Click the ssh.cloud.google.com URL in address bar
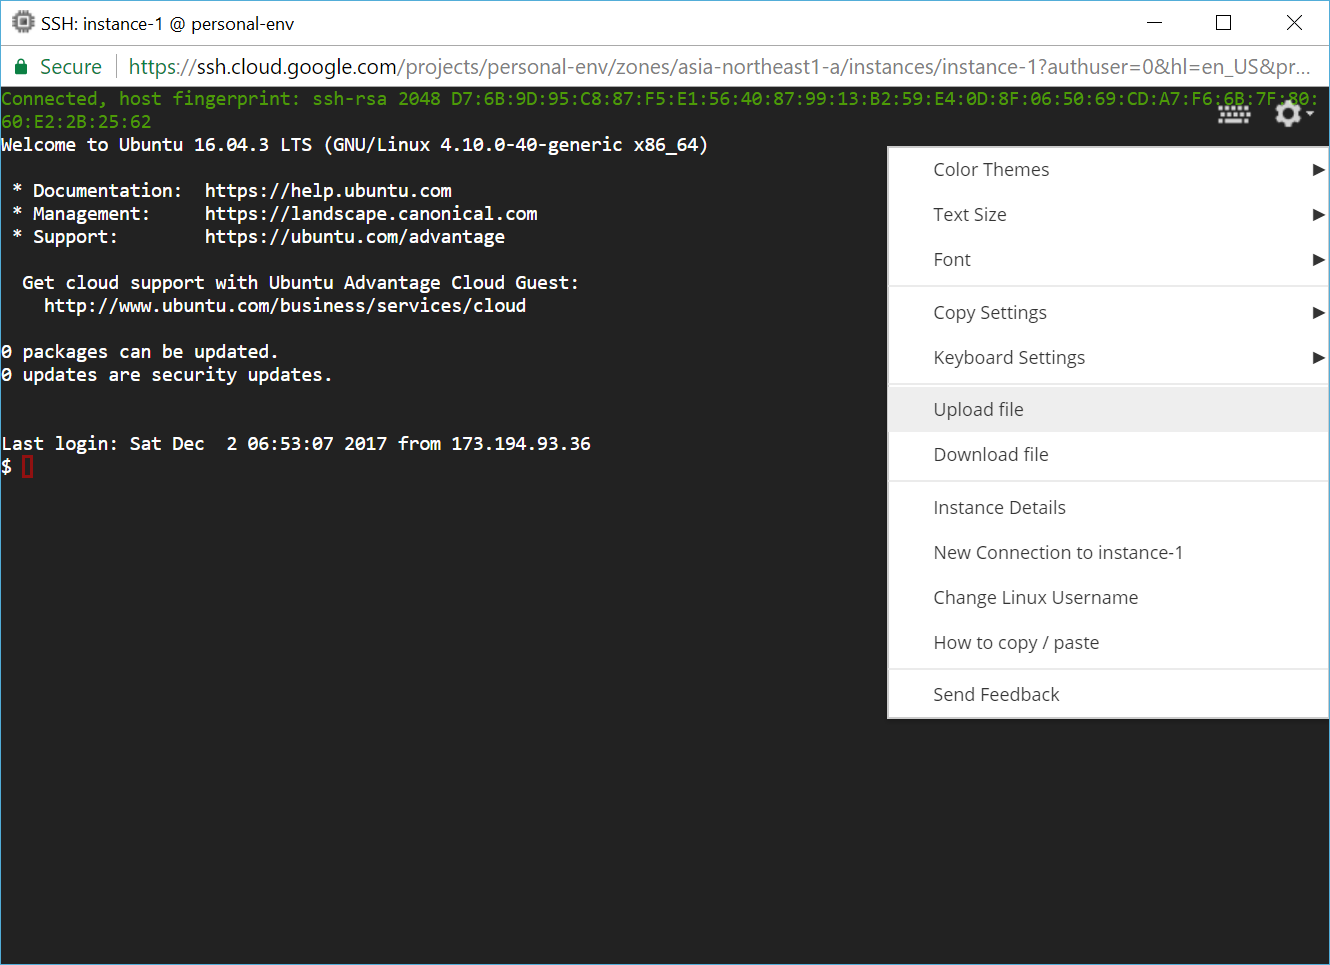This screenshot has height=965, width=1330. (719, 67)
